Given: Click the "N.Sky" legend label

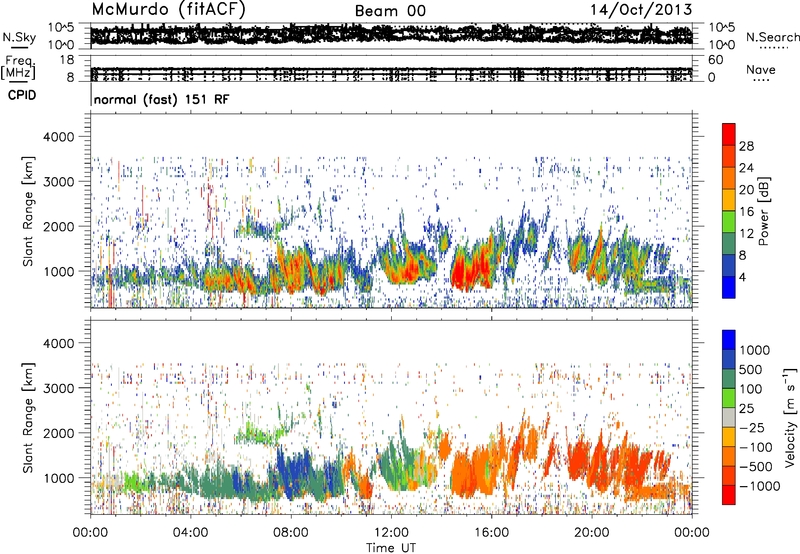Looking at the screenshot, I should click(x=19, y=37).
